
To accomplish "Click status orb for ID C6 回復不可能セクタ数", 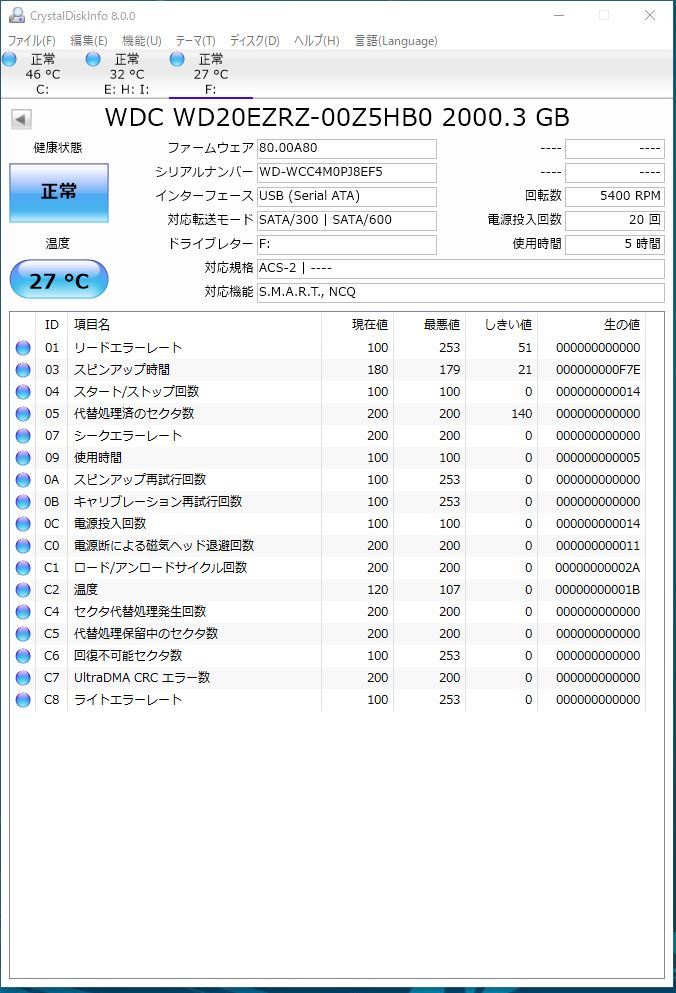I will (23, 656).
